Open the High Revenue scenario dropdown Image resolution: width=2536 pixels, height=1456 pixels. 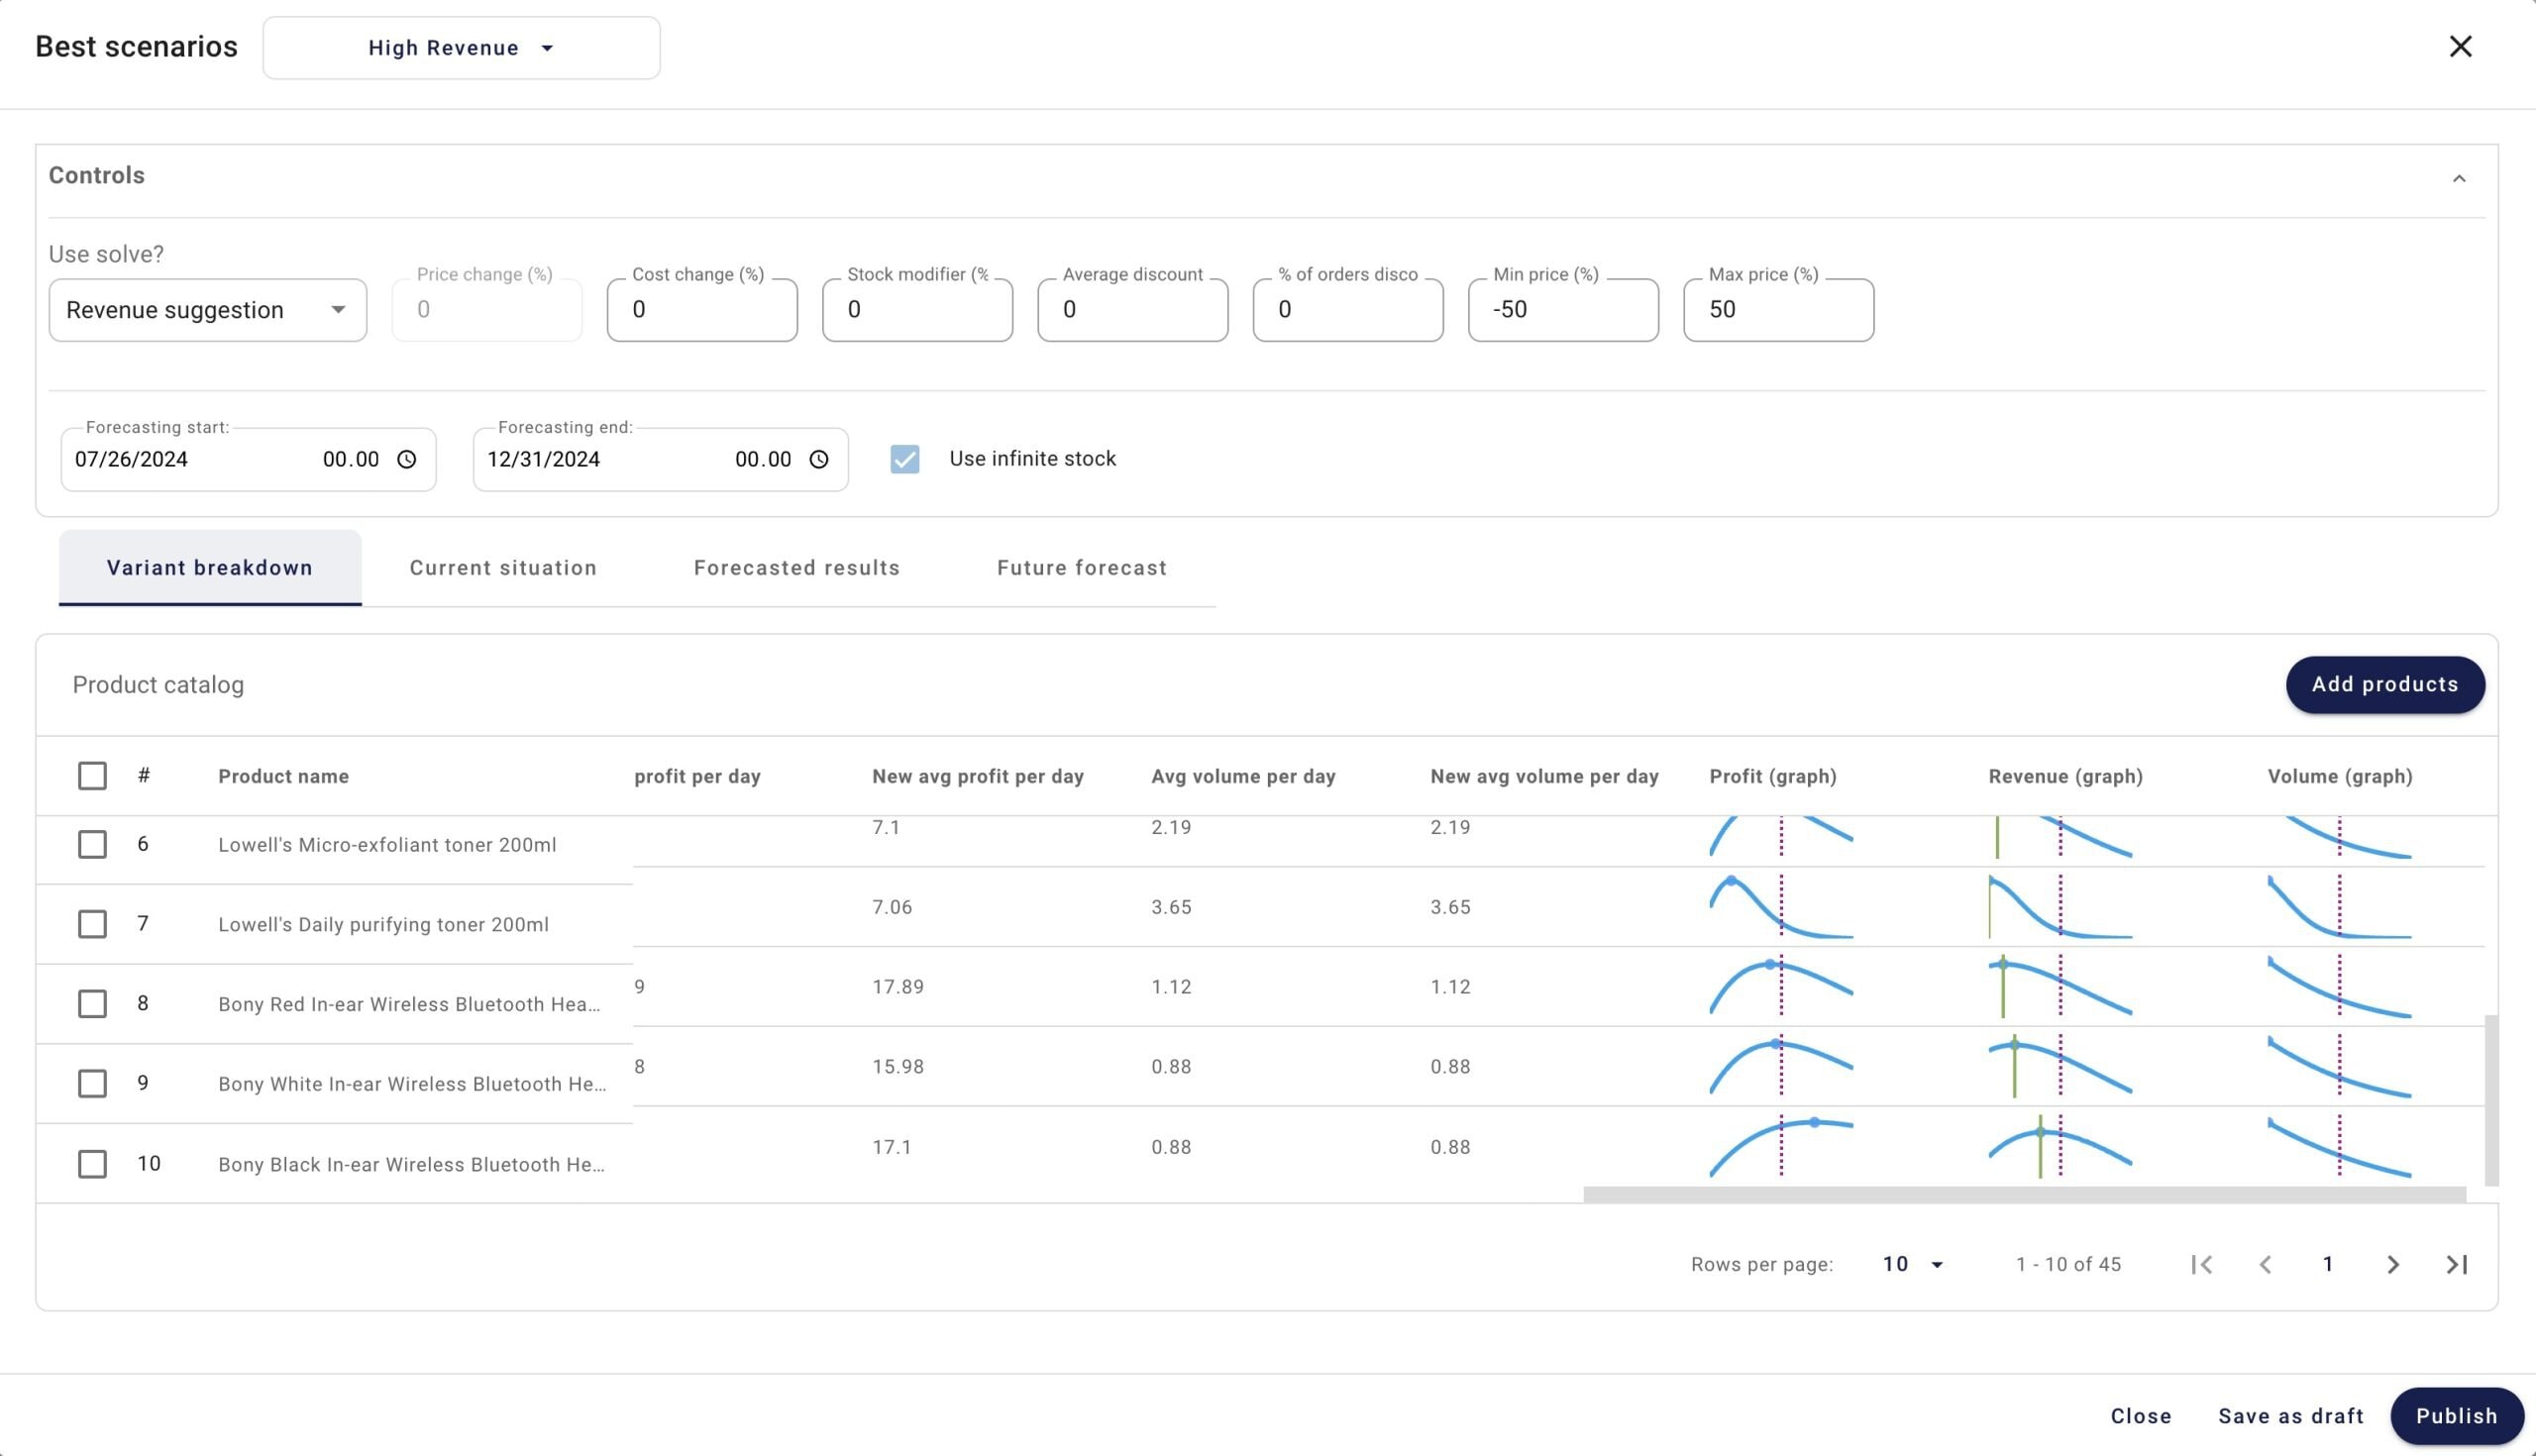tap(461, 48)
